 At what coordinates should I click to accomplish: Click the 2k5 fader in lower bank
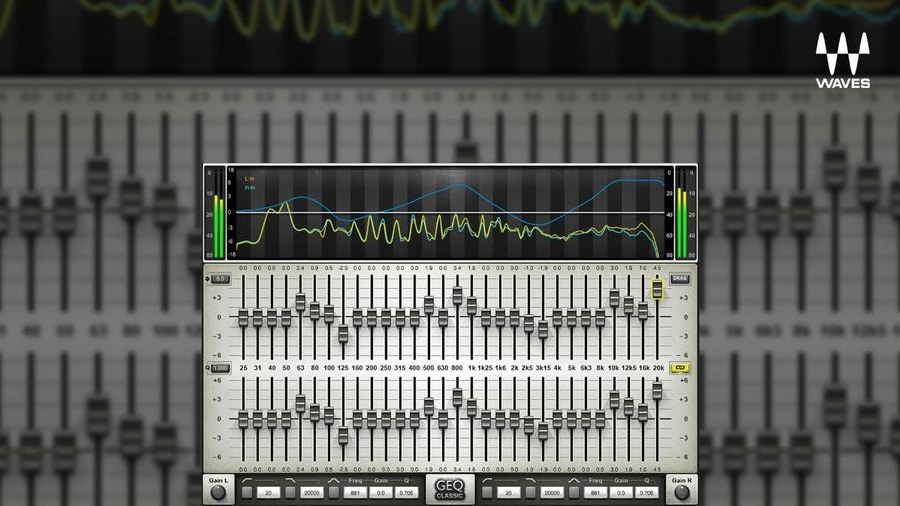(x=529, y=426)
